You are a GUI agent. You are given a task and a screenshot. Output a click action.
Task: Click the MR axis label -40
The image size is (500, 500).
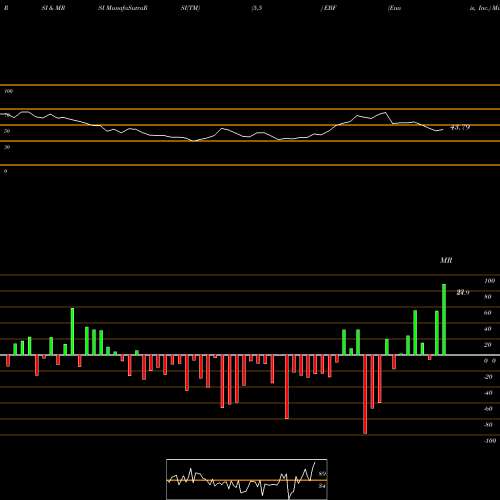point(488,393)
